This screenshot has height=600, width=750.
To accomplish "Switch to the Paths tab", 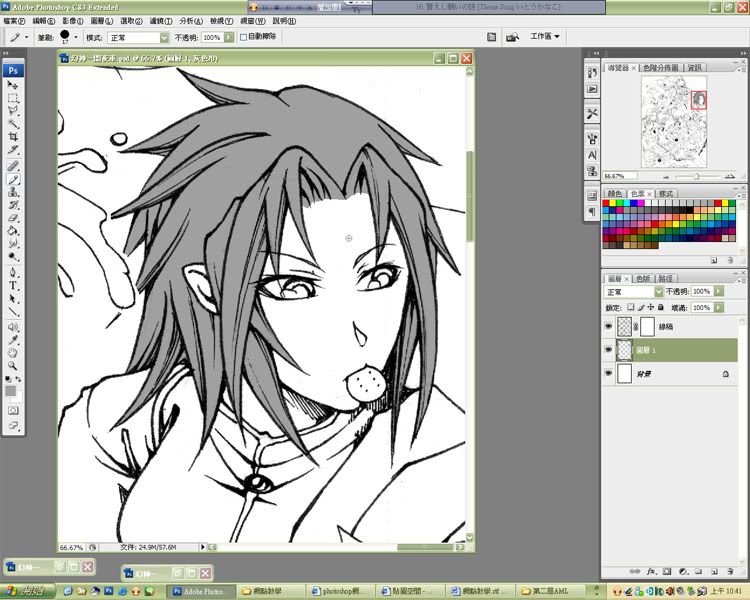I will (665, 278).
